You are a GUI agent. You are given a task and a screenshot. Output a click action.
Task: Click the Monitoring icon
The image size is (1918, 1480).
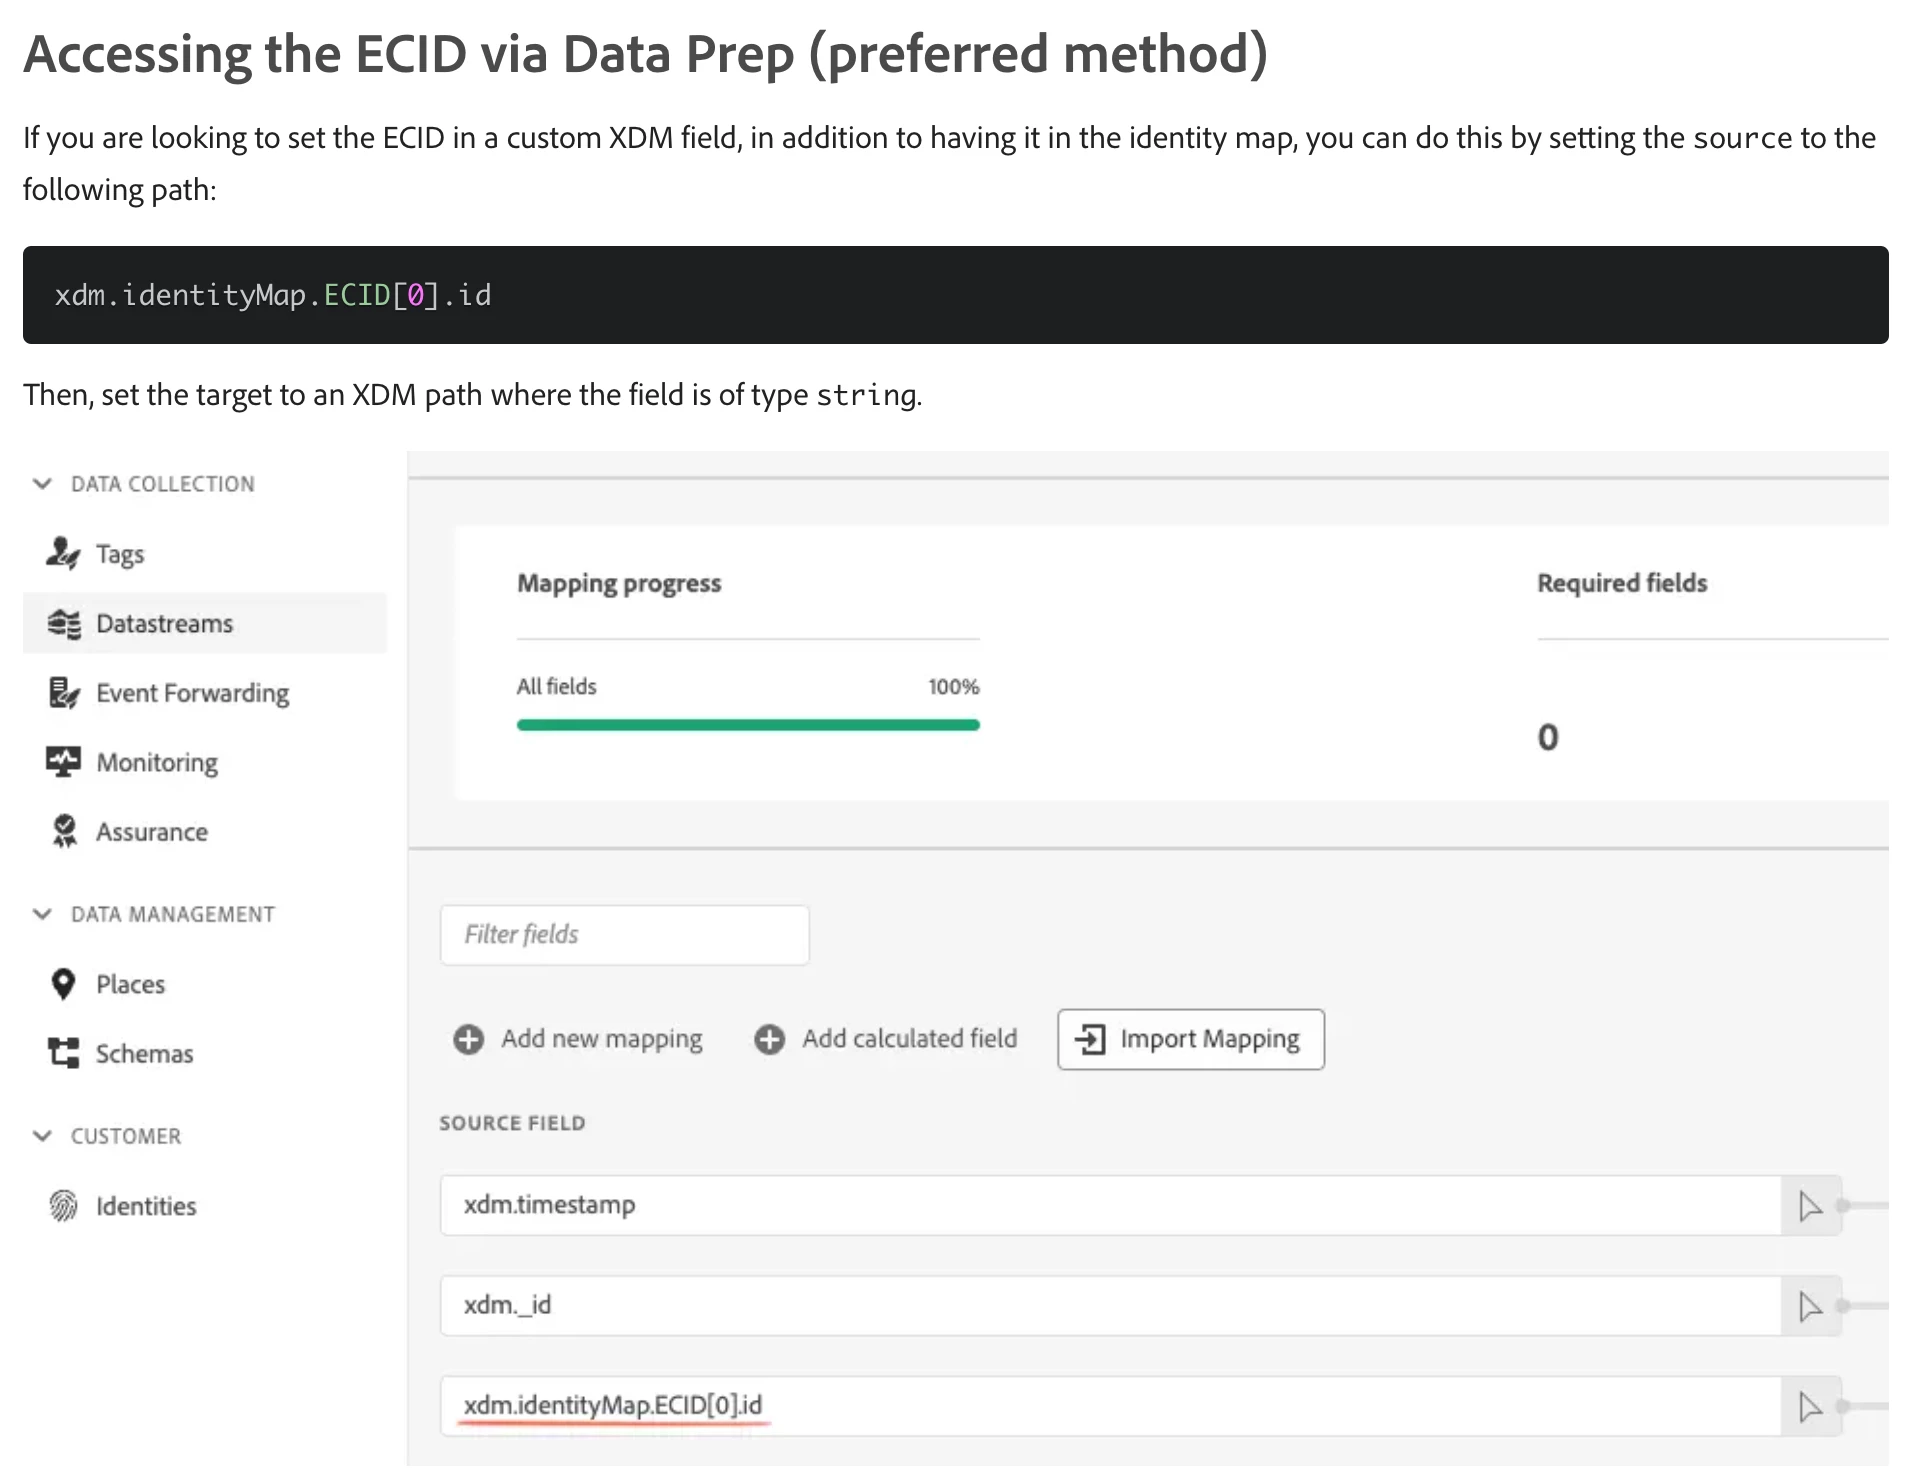[x=64, y=762]
